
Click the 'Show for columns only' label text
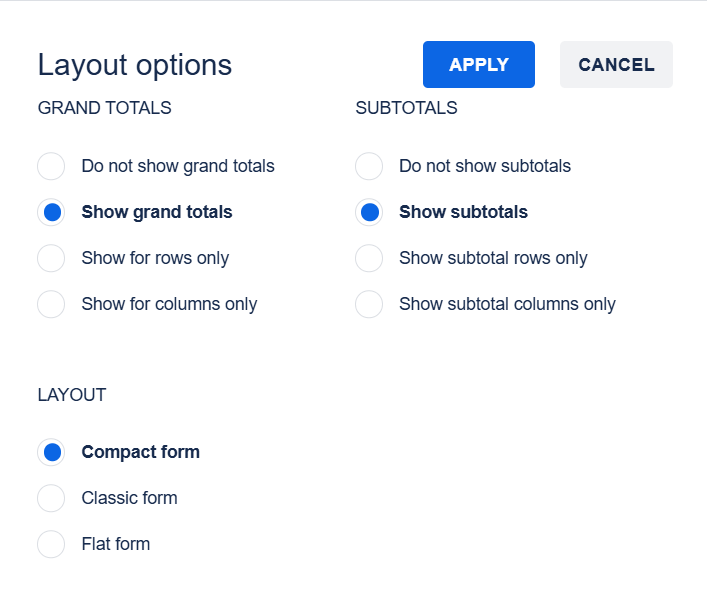pos(169,304)
